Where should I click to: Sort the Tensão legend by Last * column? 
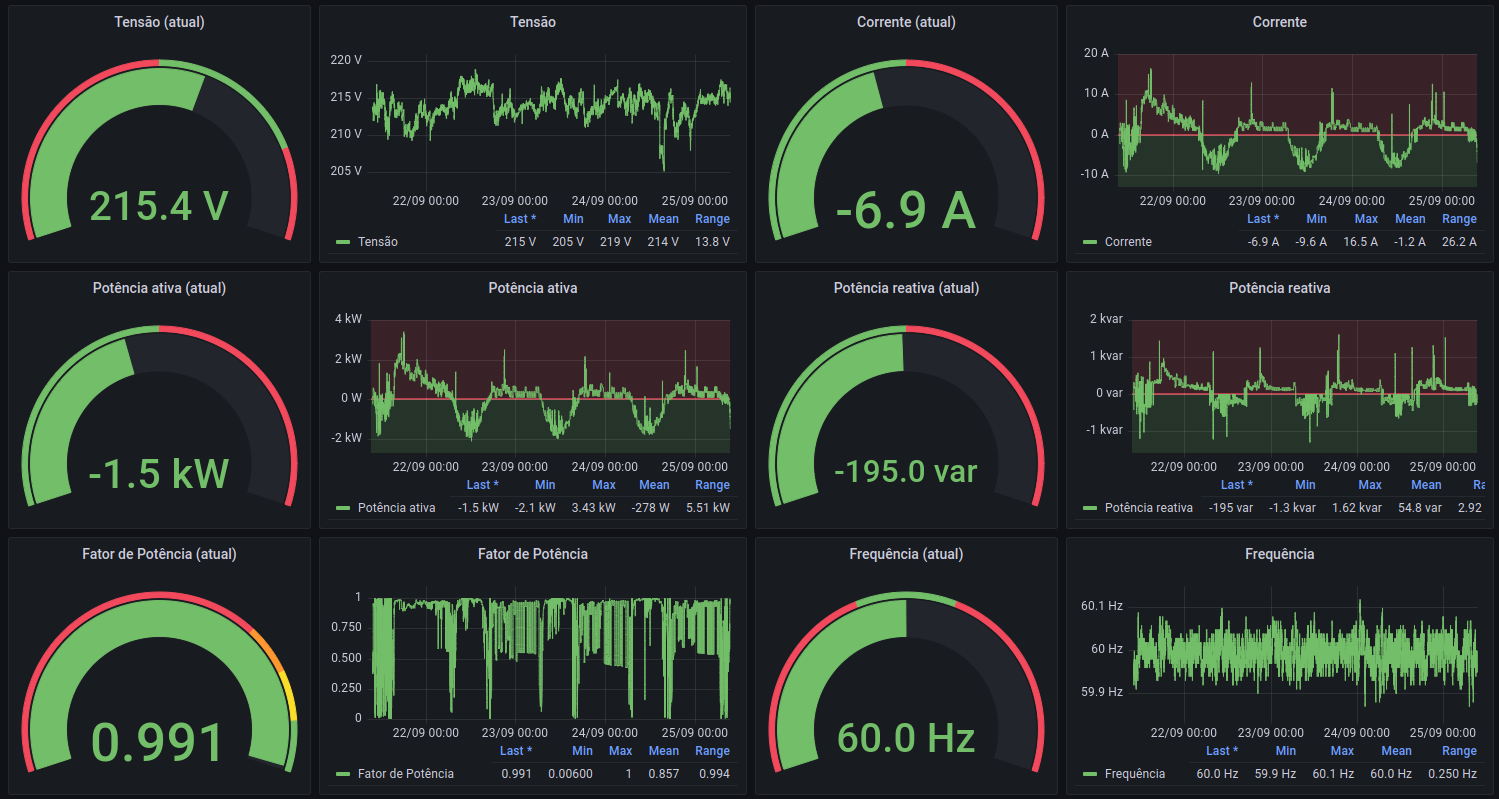click(519, 219)
